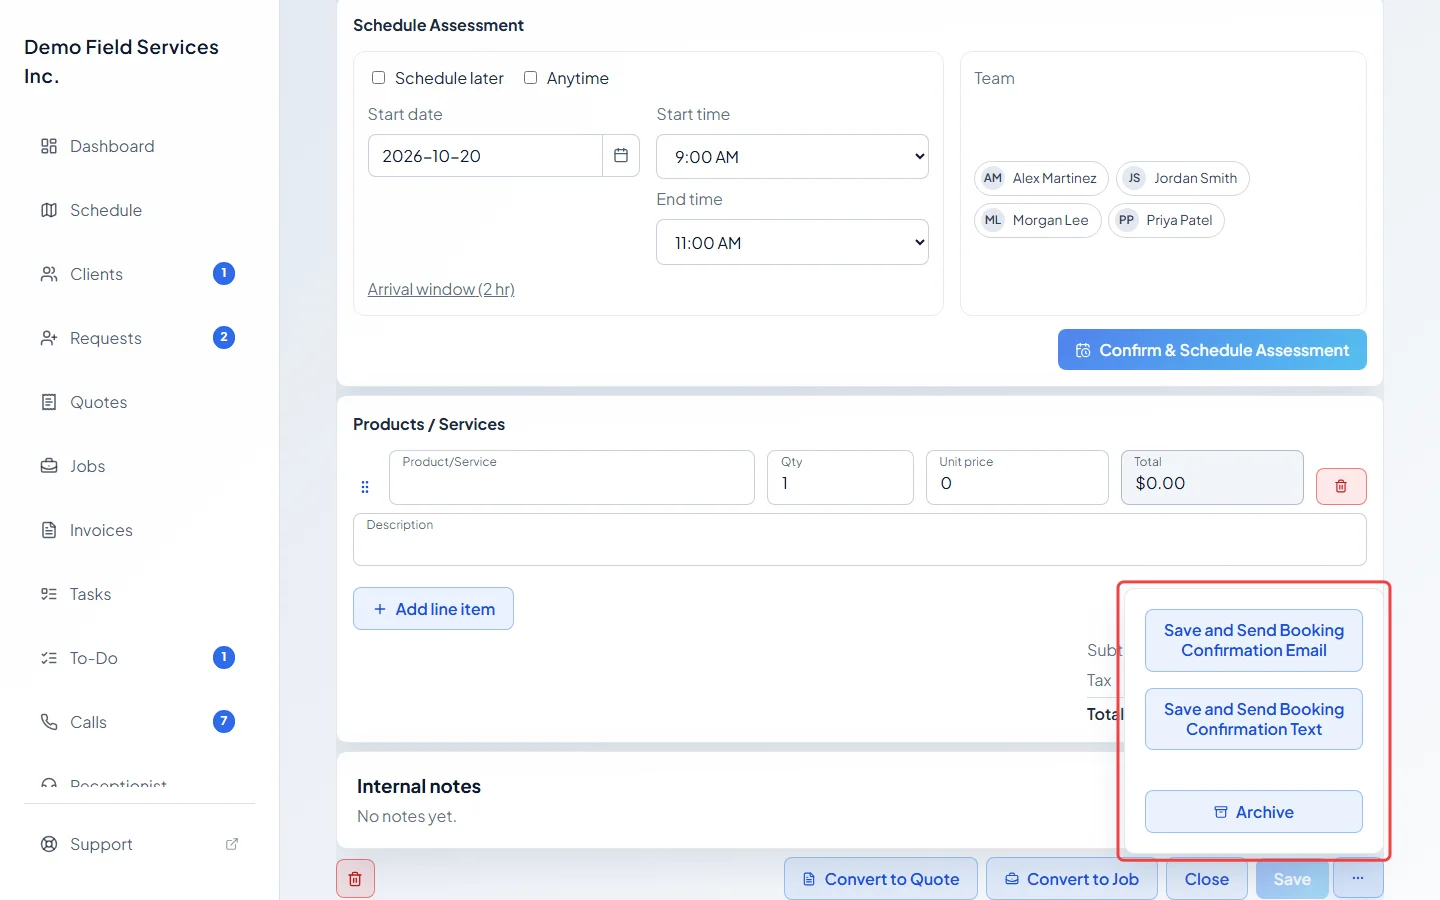Click Convert to Job button
Viewport: 1440px width, 900px height.
pos(1072,879)
